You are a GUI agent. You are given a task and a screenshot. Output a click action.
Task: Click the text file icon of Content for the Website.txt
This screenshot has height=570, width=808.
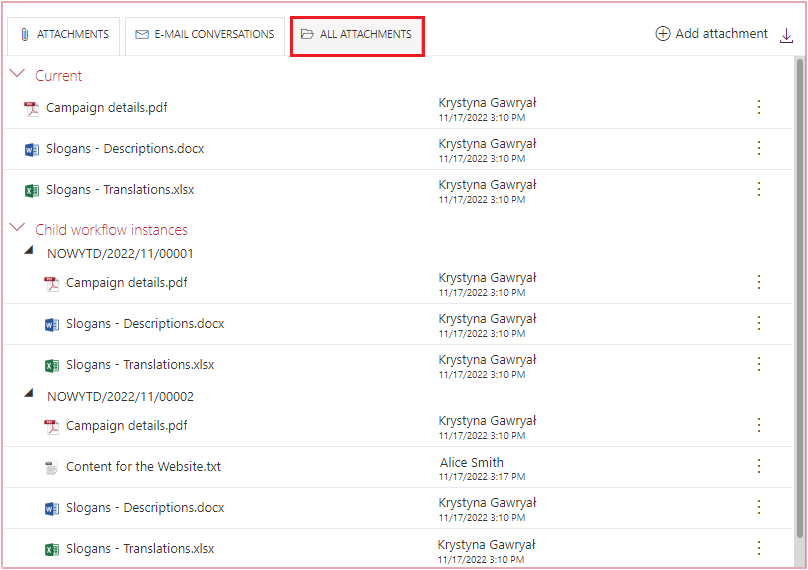click(x=52, y=468)
